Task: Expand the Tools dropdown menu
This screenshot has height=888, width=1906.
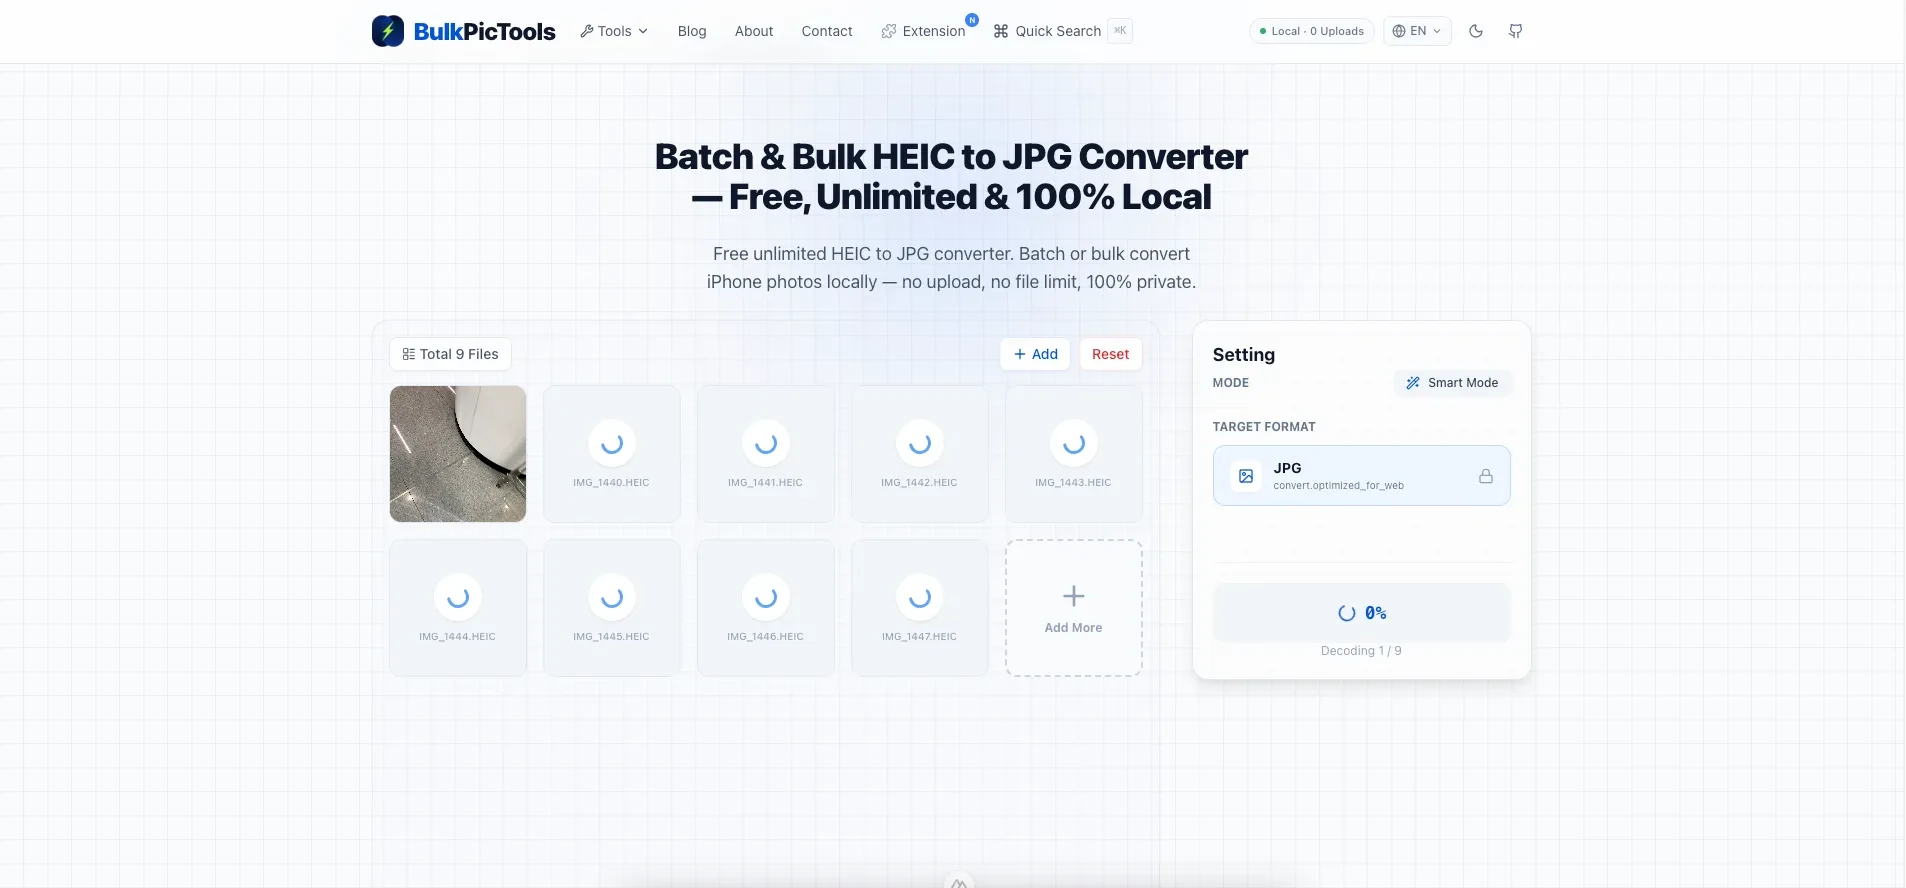Action: click(x=614, y=31)
